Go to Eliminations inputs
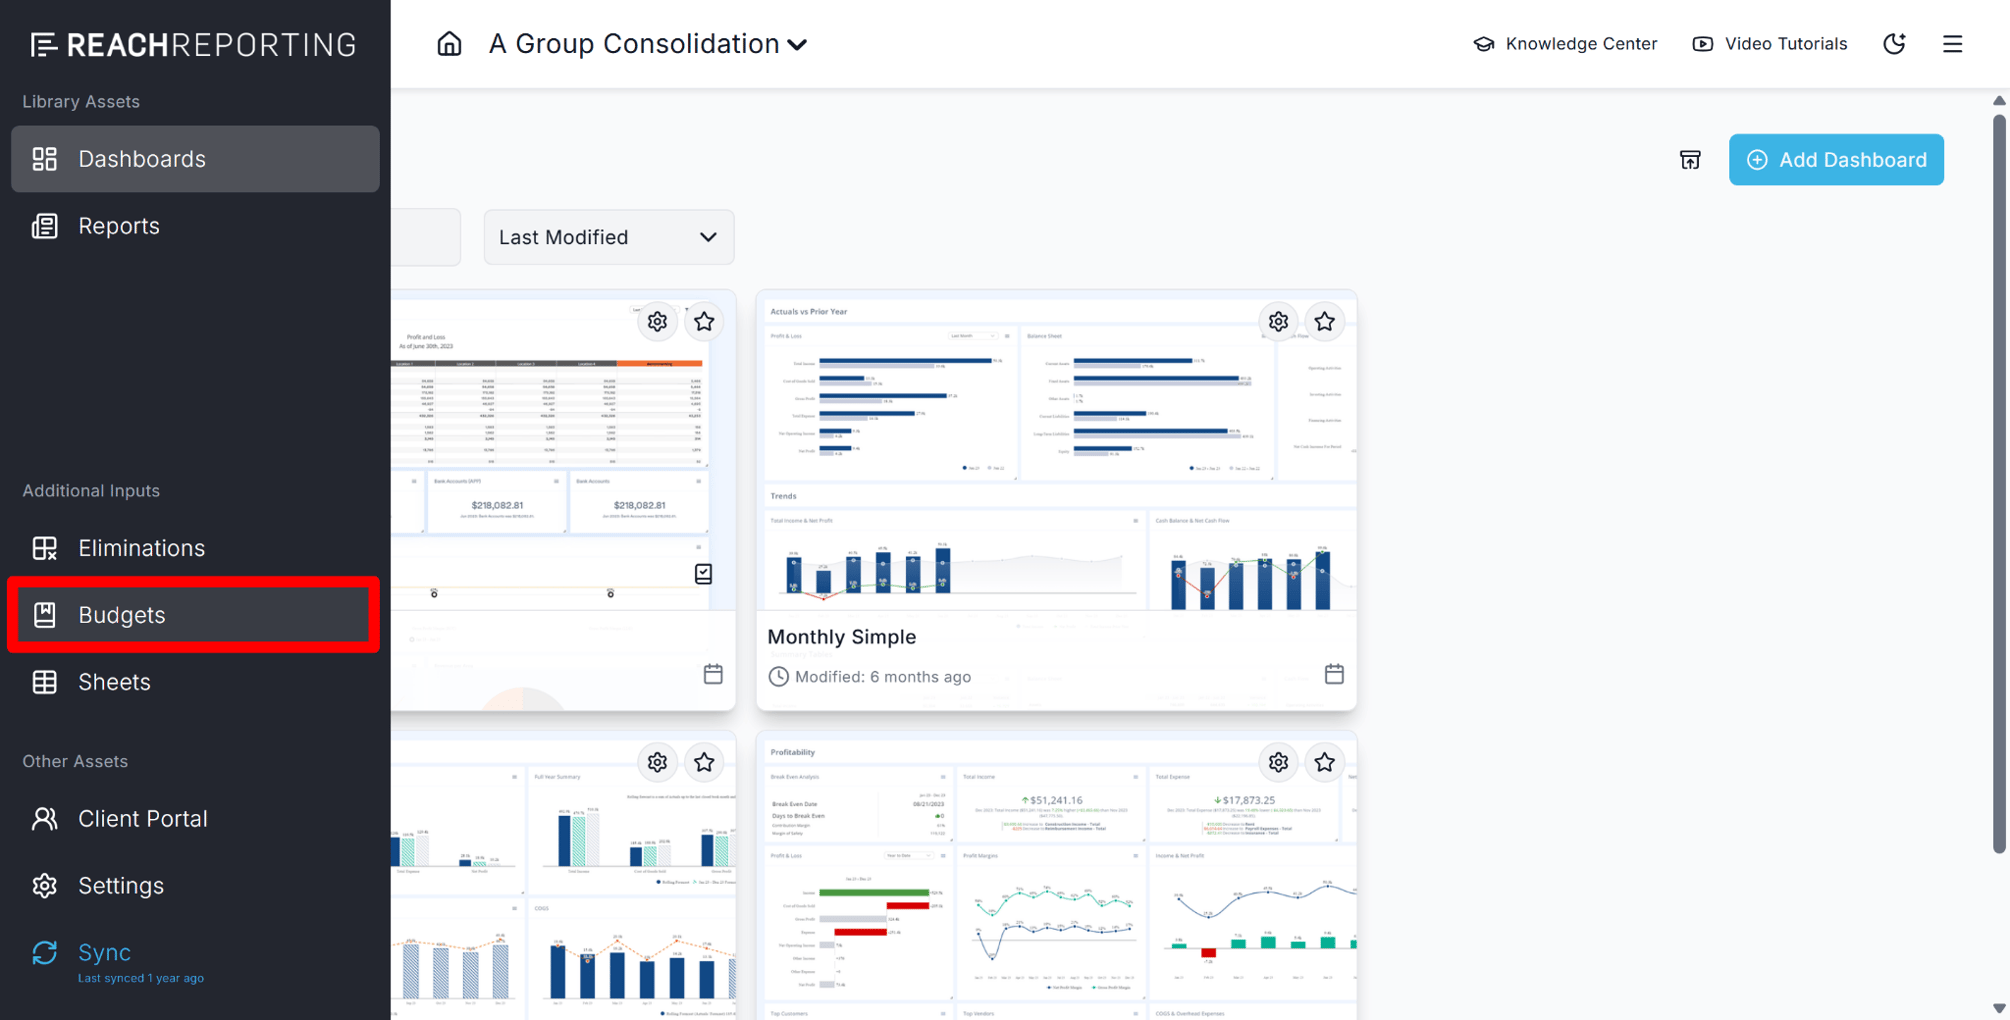 coord(195,548)
